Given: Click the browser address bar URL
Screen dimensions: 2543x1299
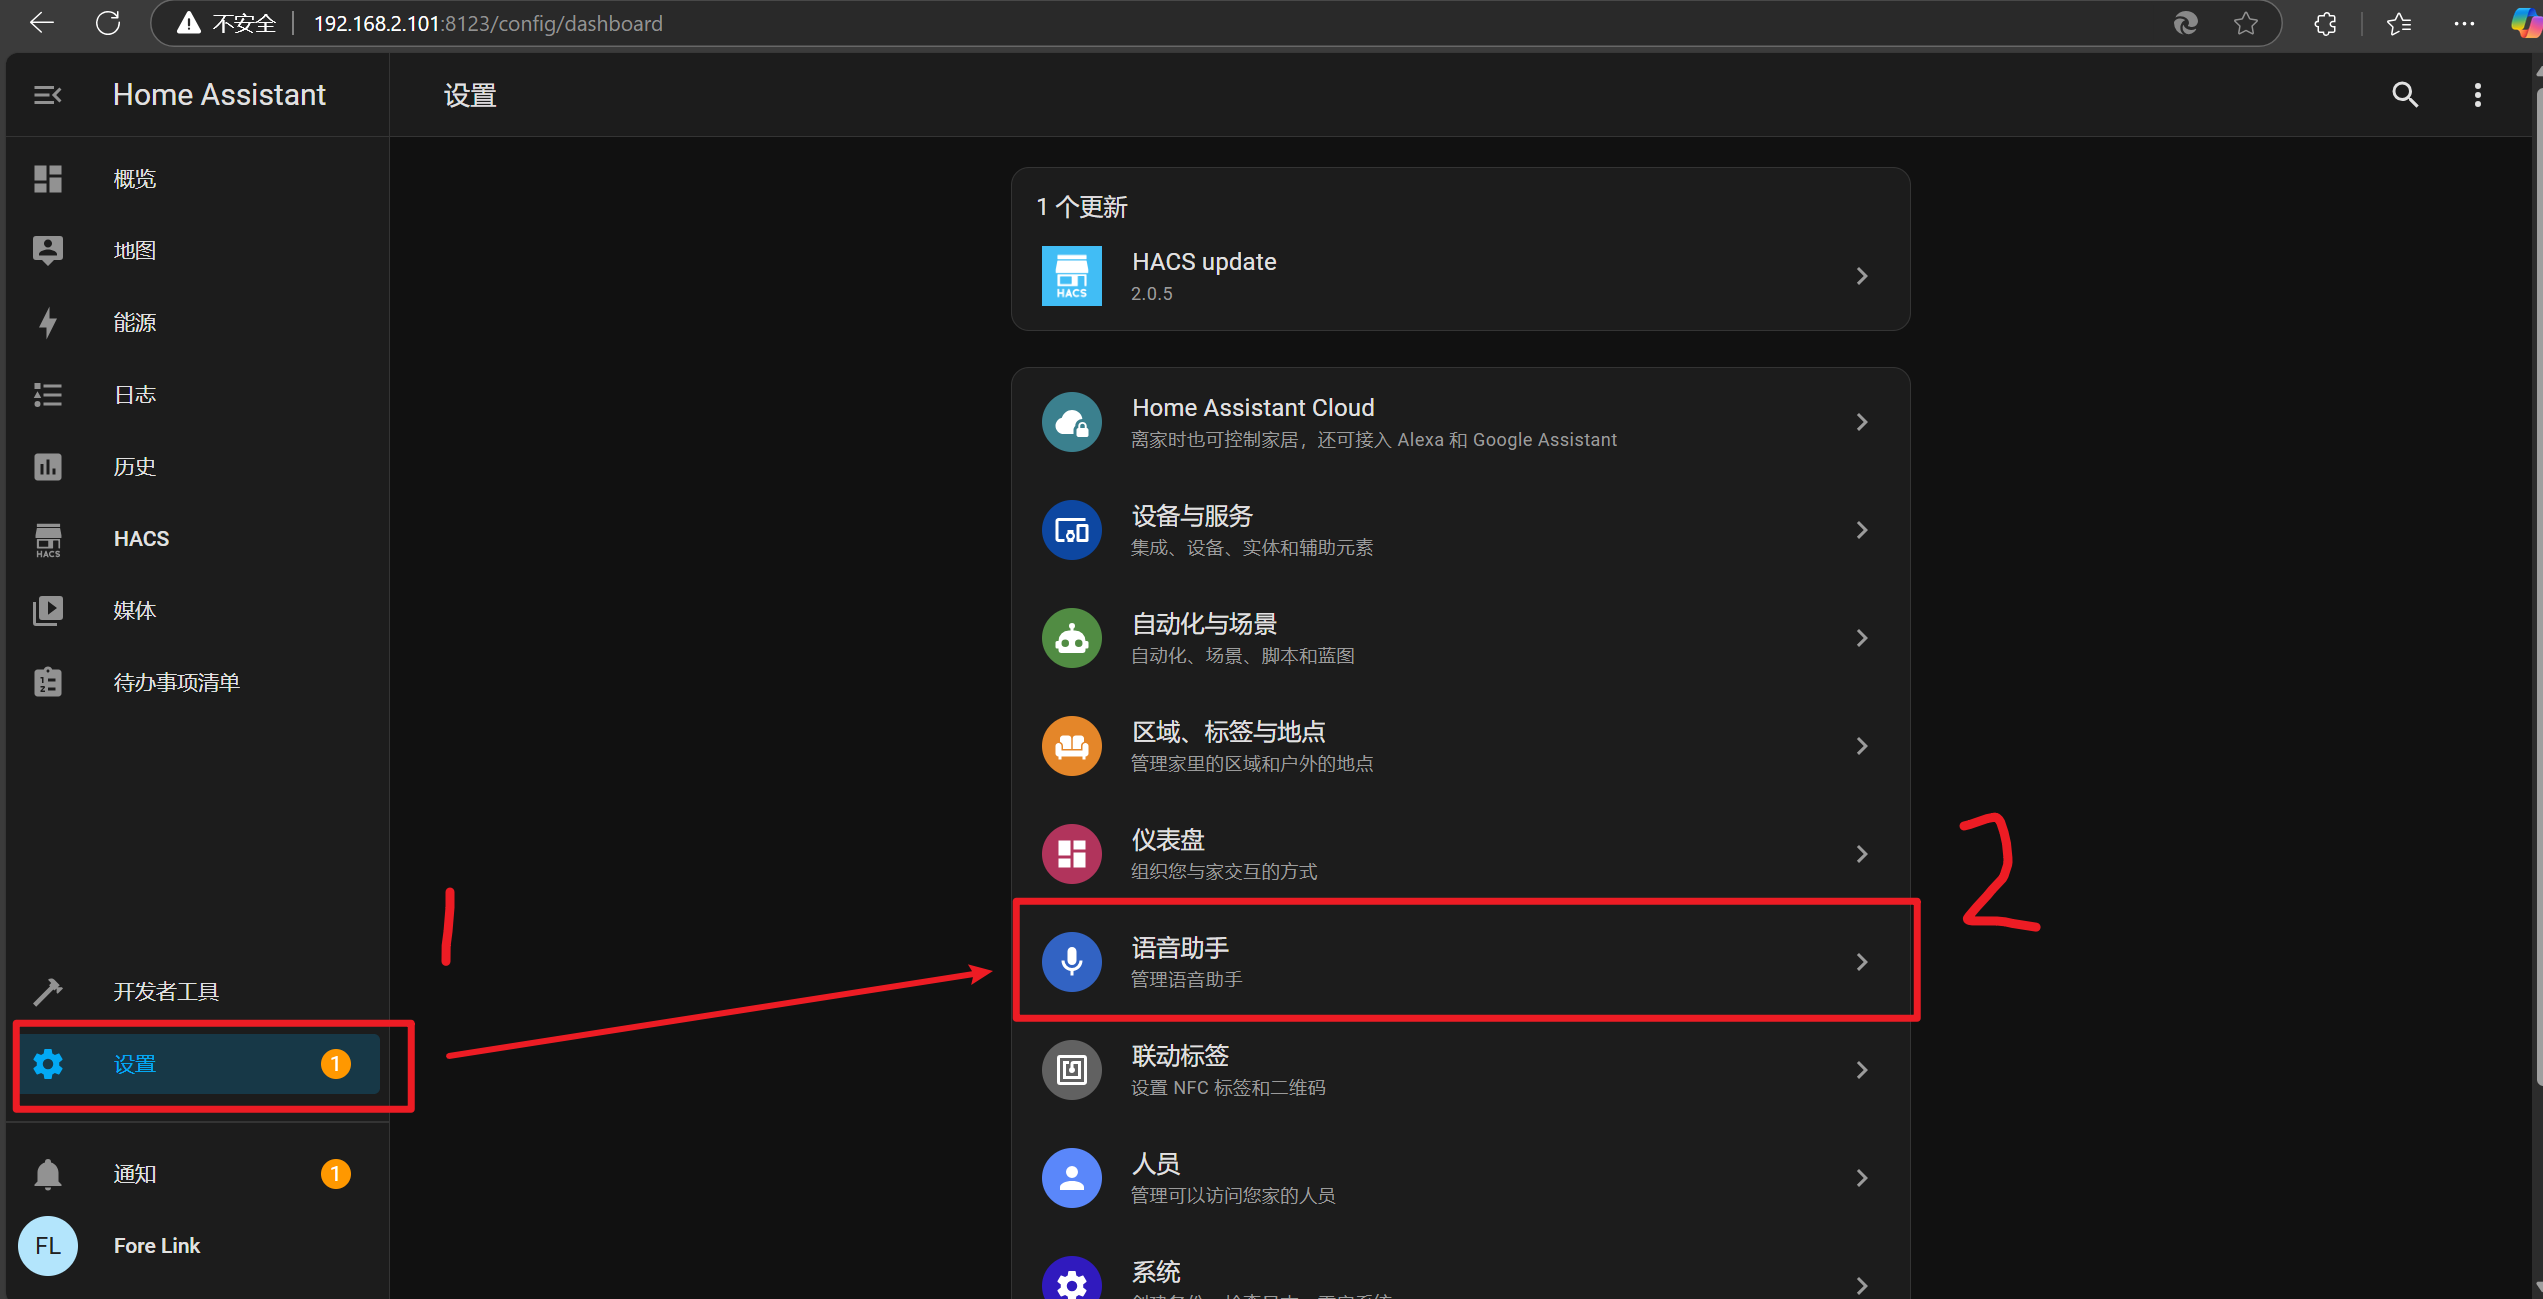Looking at the screenshot, I should 487,23.
